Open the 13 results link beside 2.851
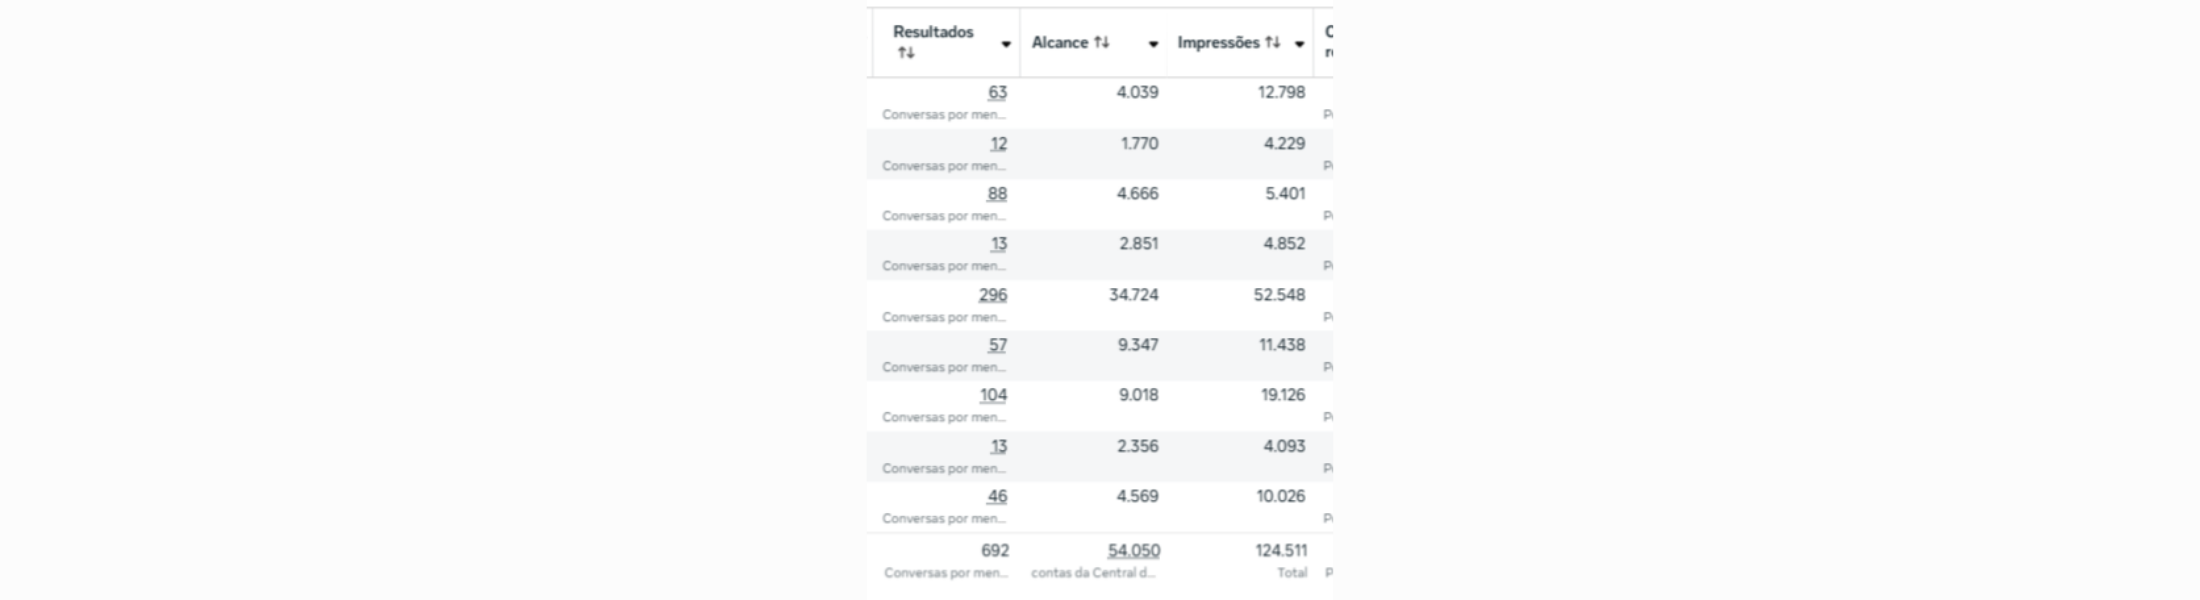 [x=998, y=244]
